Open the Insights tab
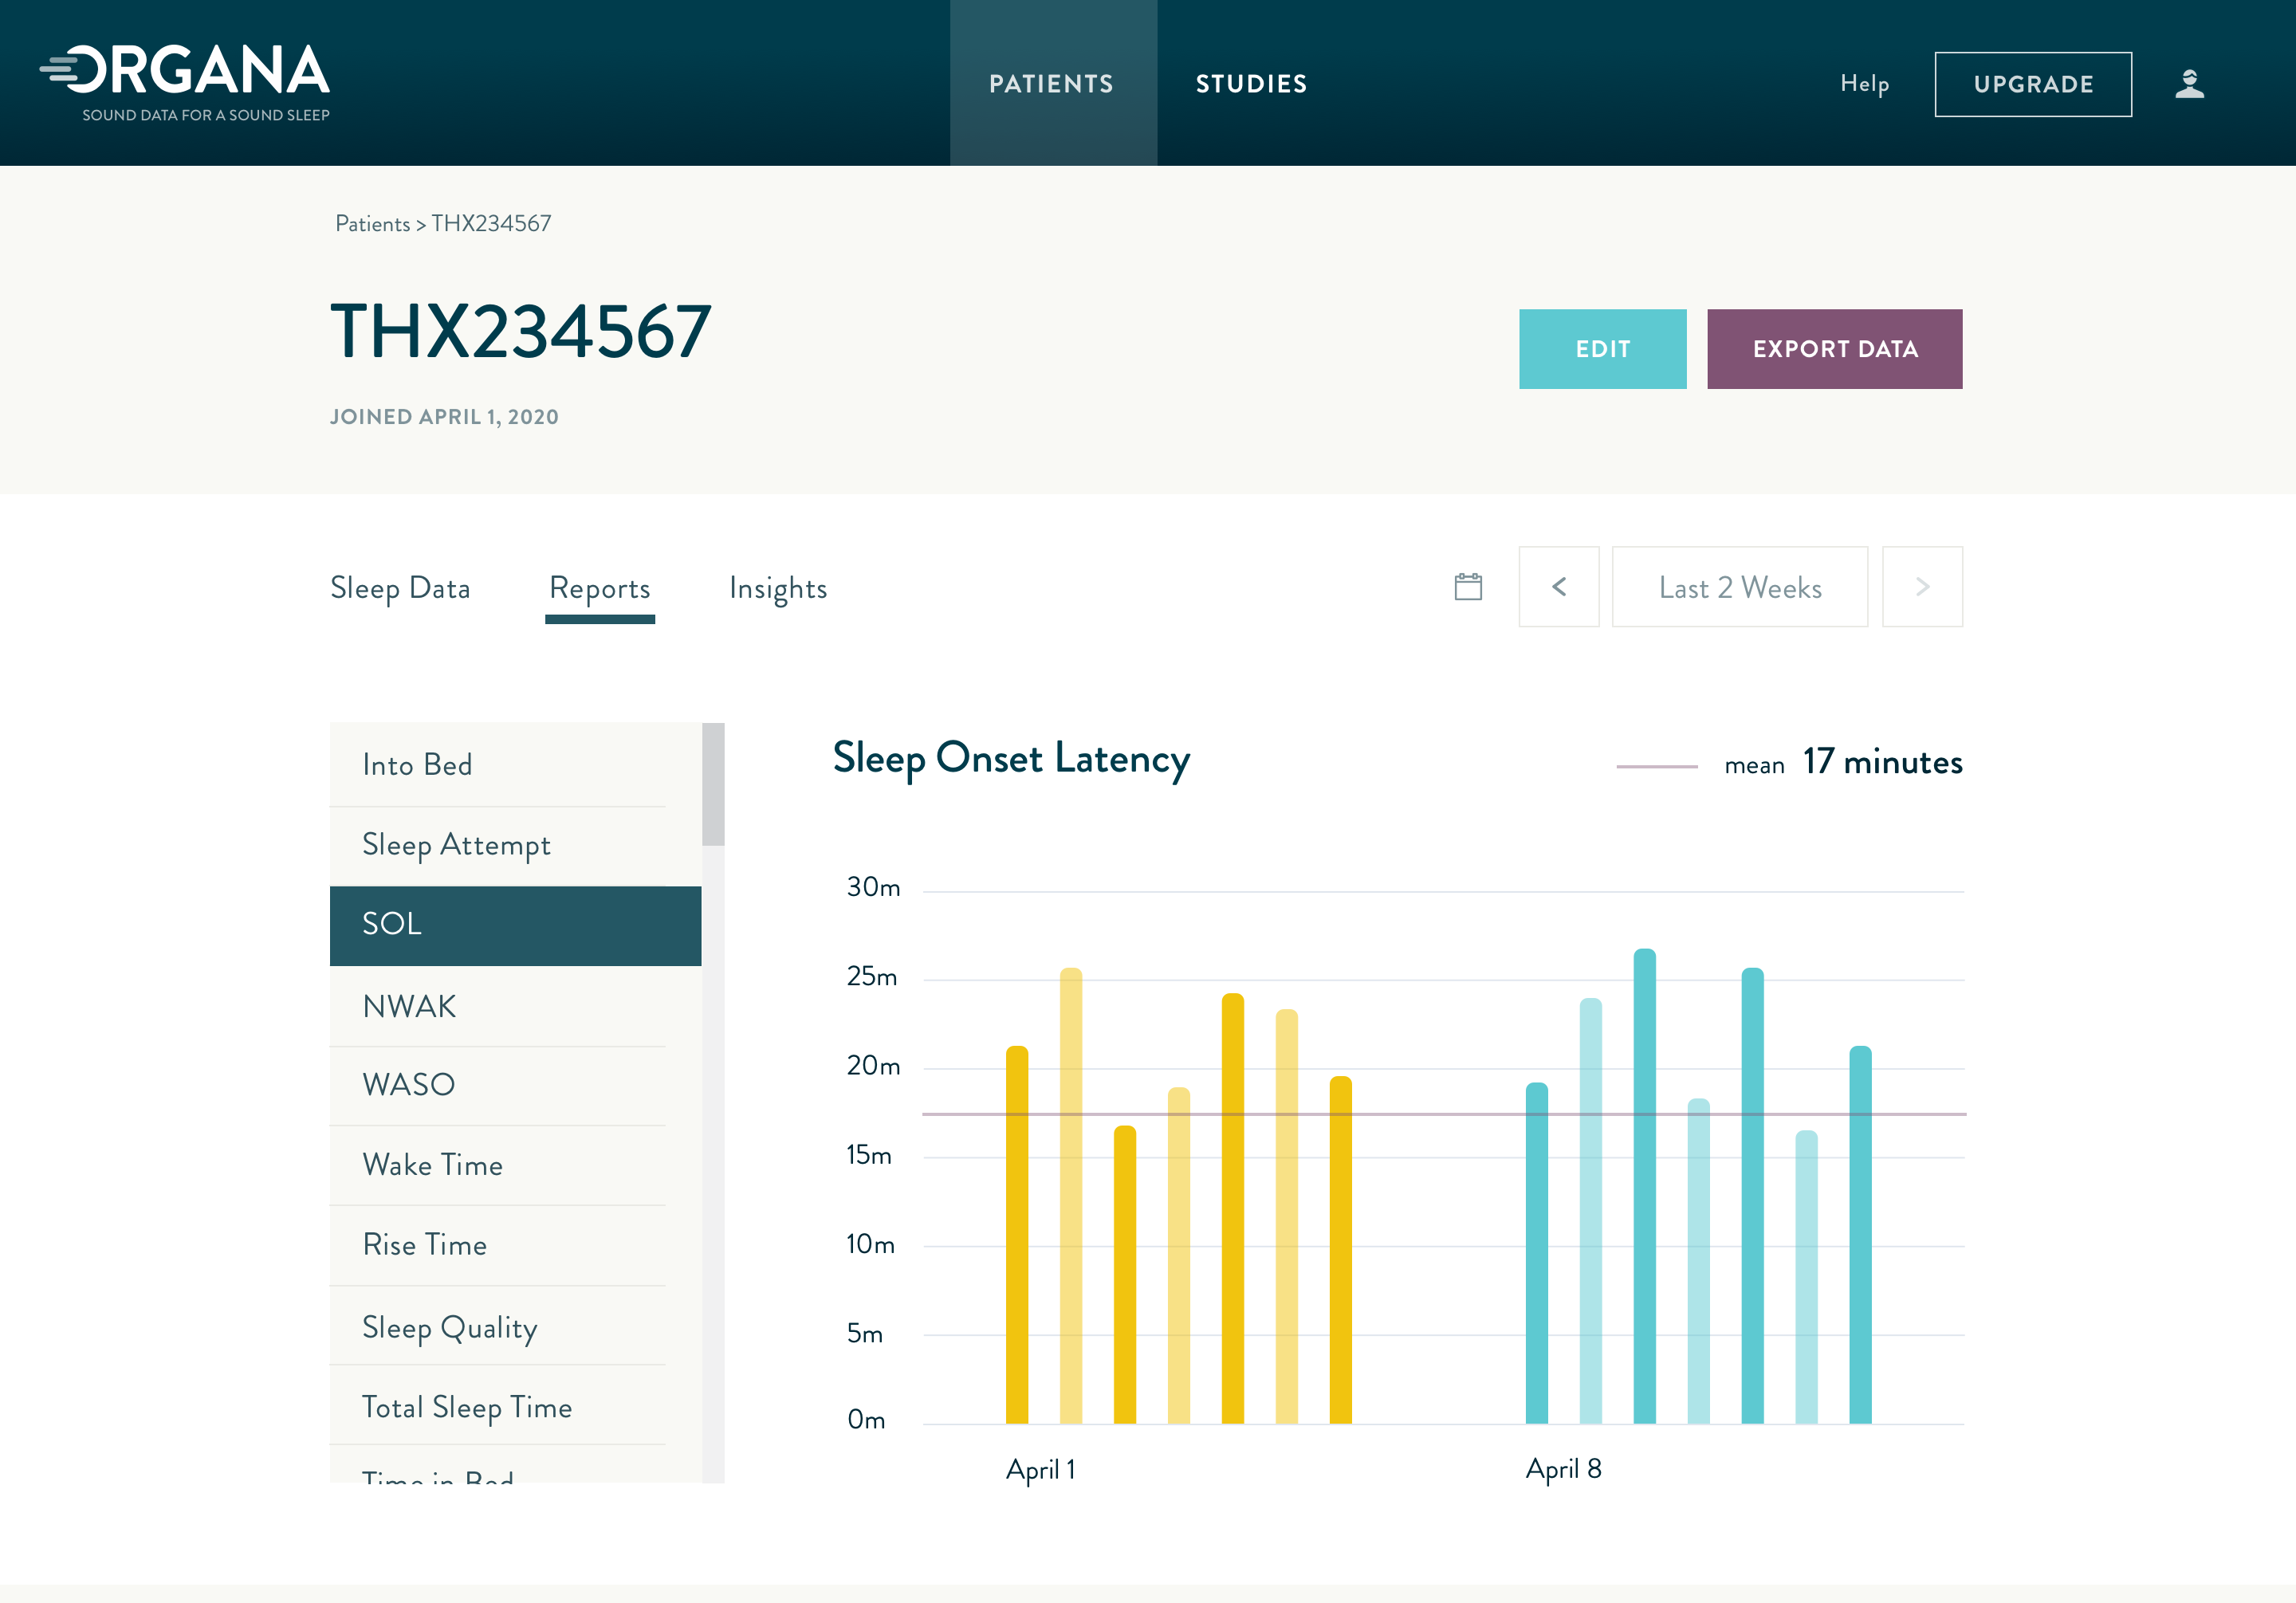 point(778,588)
